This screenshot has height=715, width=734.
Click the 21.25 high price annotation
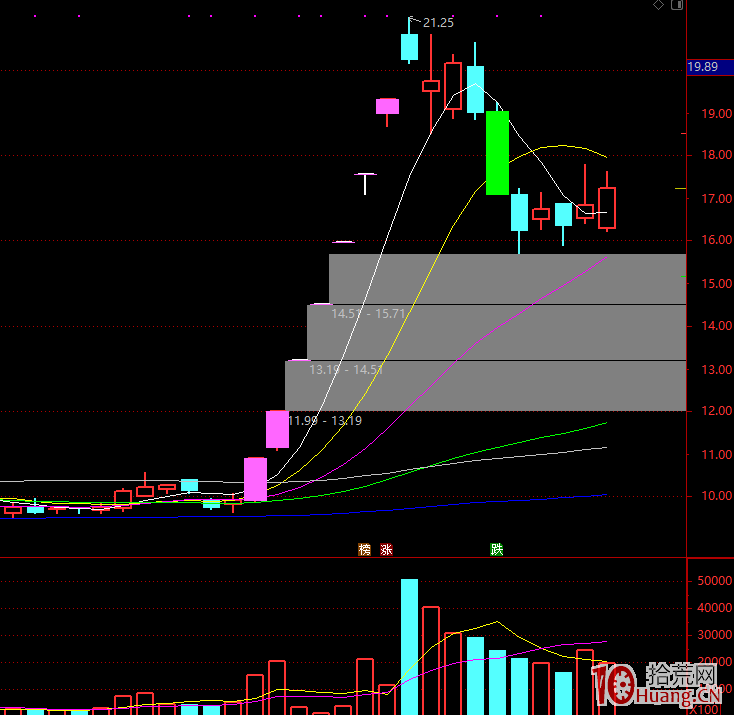438,22
